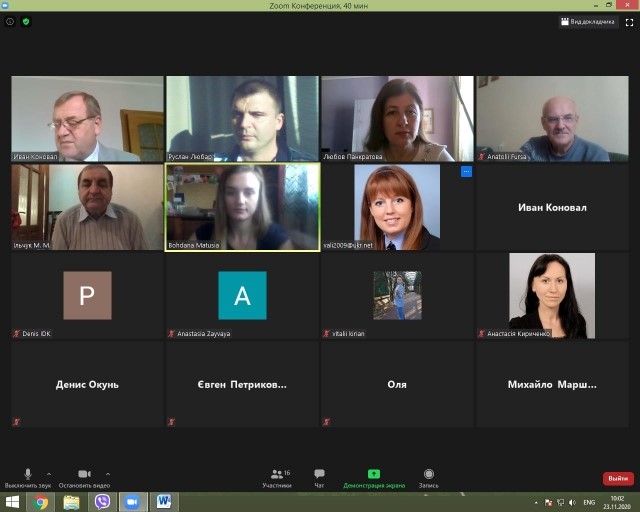Image resolution: width=640 pixels, height=512 pixels.
Task: Open Viber from the taskbar
Action: coord(102,502)
